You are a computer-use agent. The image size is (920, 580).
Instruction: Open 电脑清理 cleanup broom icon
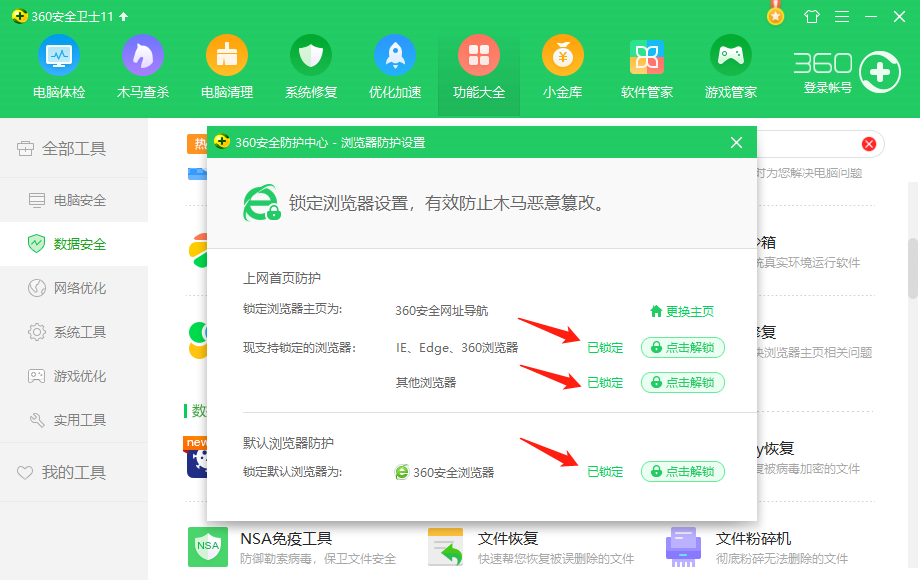(227, 55)
